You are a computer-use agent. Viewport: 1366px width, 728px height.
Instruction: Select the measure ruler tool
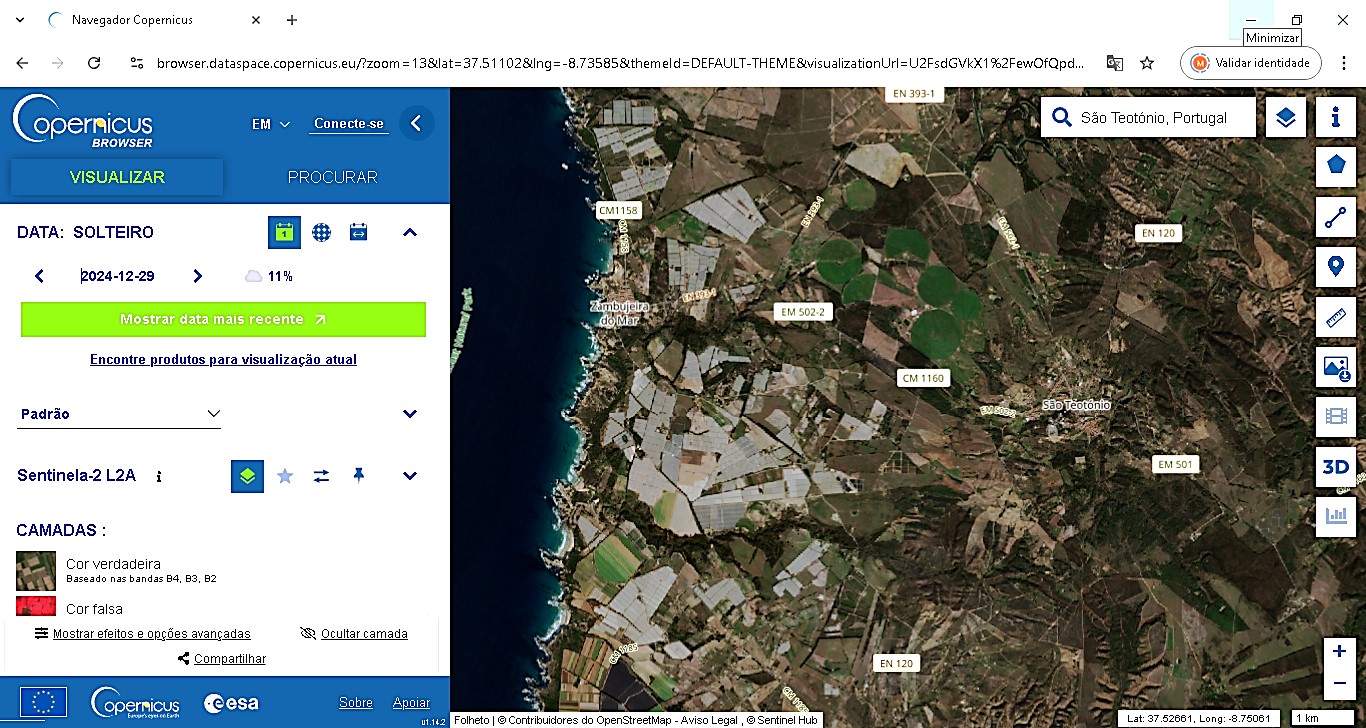tap(1335, 318)
